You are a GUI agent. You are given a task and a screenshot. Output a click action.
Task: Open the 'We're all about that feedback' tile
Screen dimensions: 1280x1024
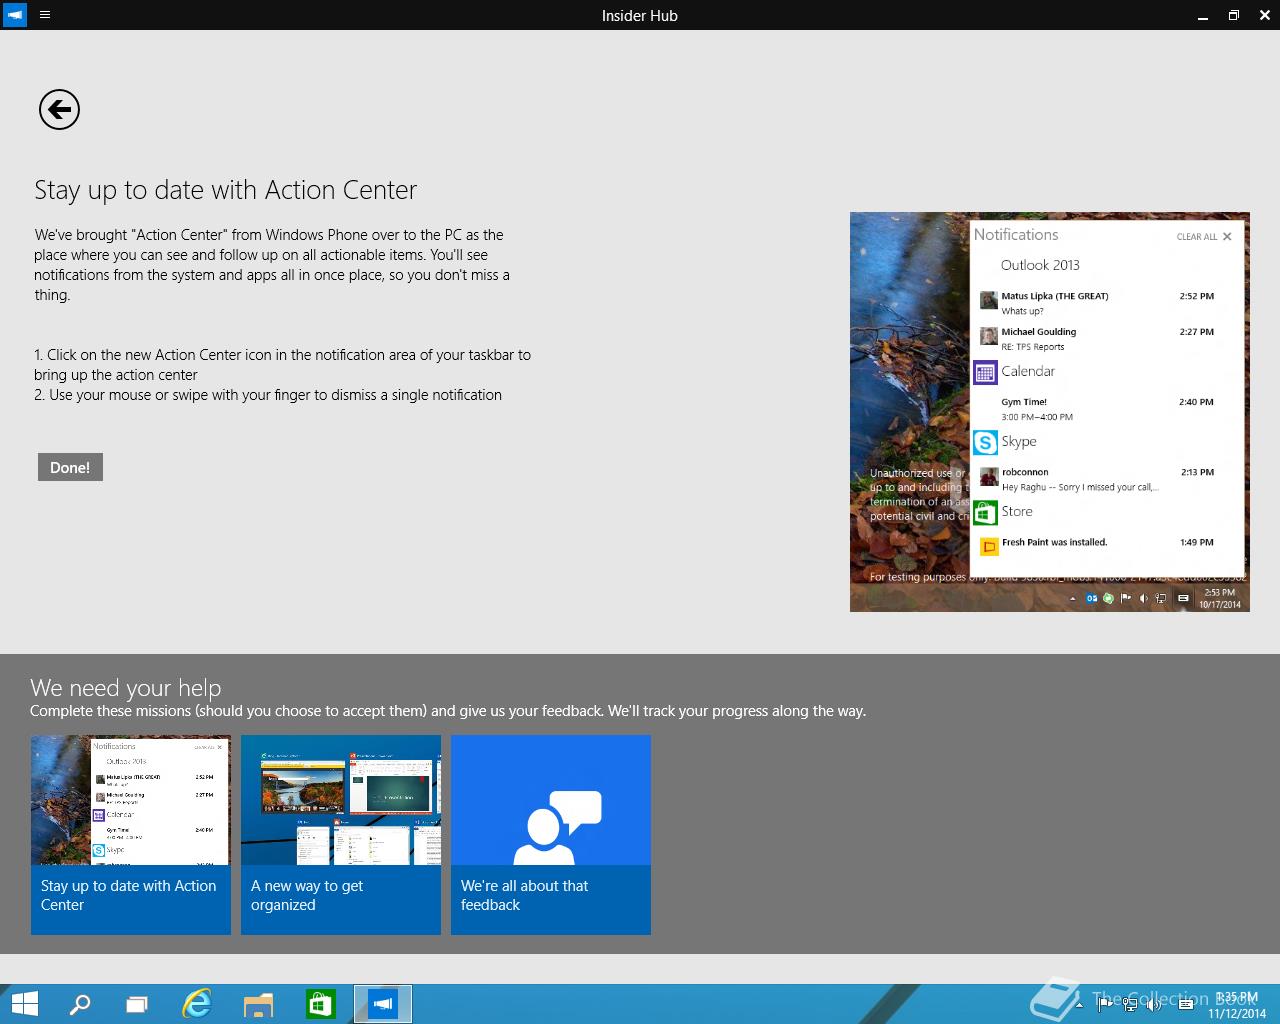click(x=551, y=835)
